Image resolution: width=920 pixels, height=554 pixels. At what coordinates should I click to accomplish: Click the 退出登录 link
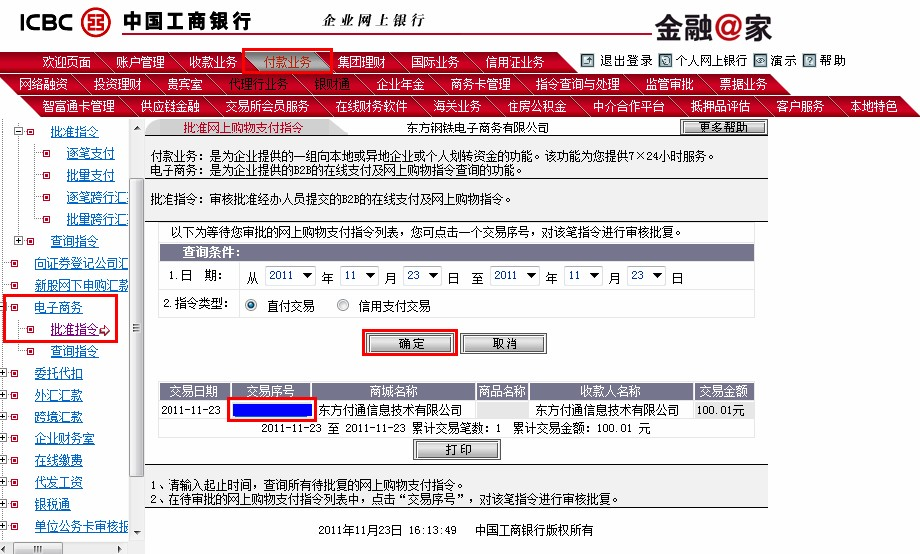tap(626, 60)
